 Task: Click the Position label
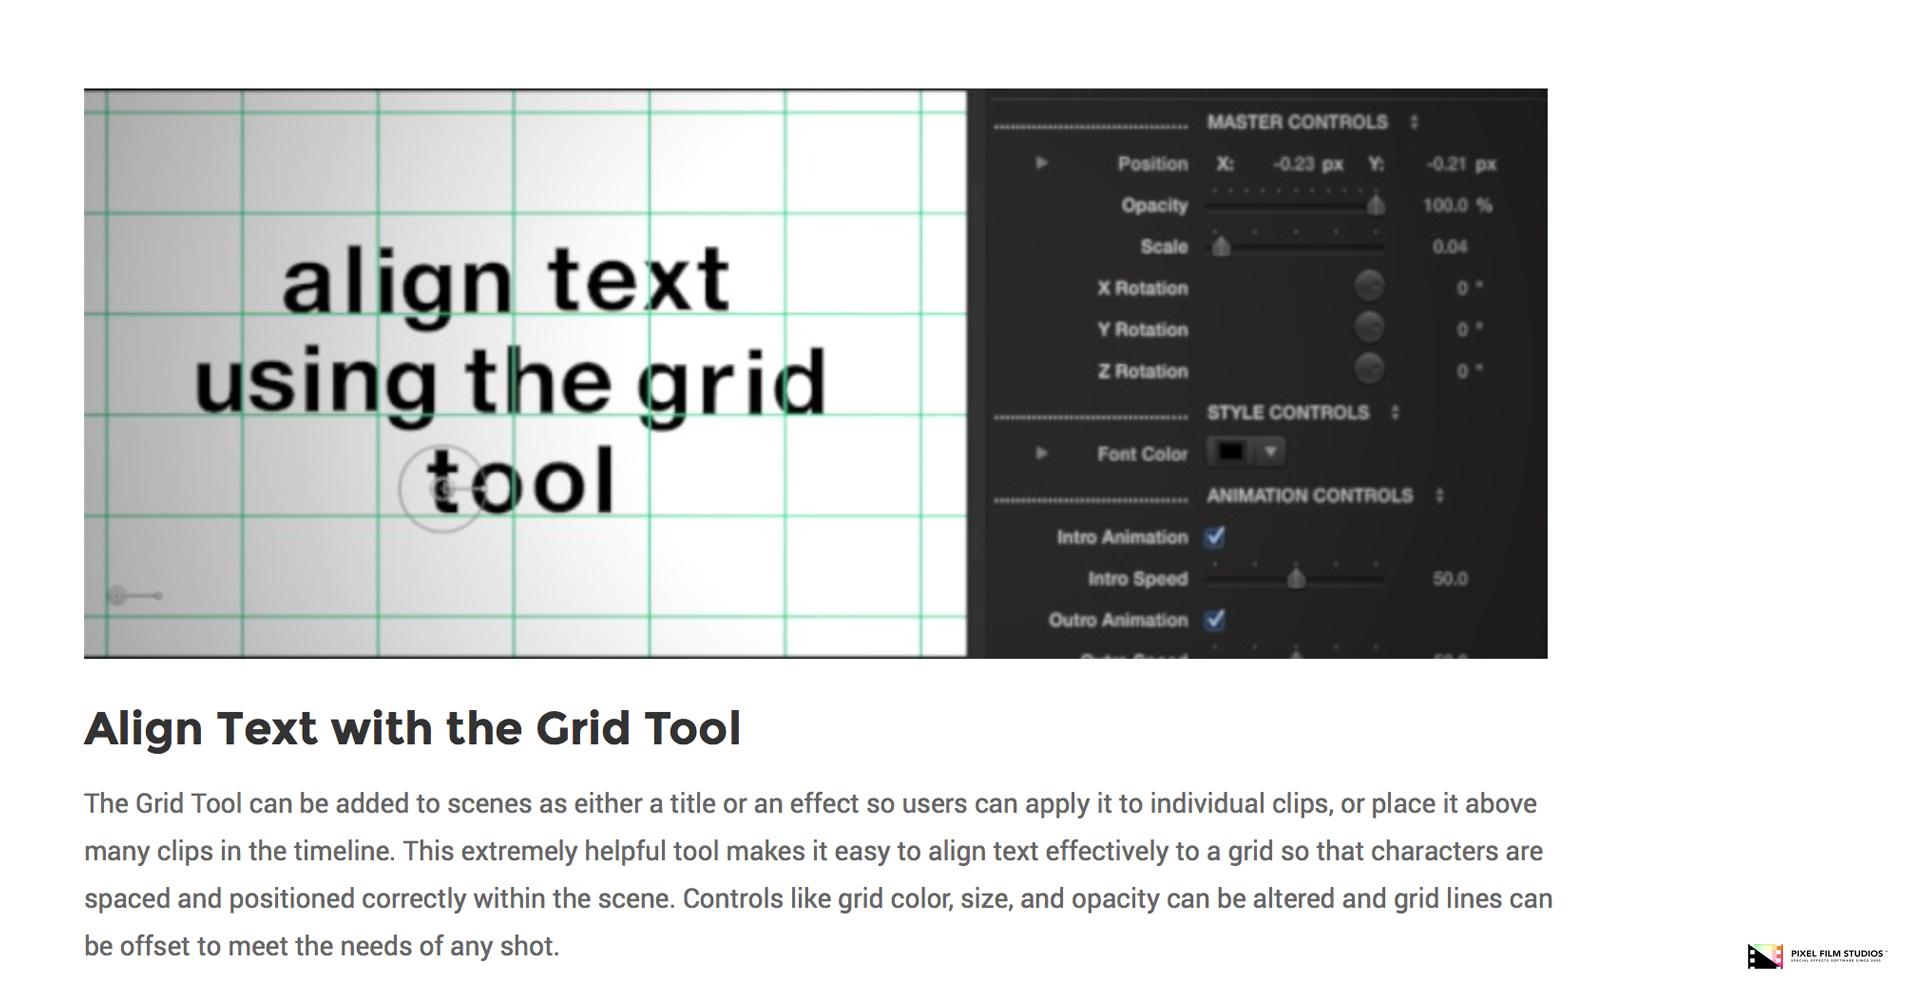[x=1152, y=163]
